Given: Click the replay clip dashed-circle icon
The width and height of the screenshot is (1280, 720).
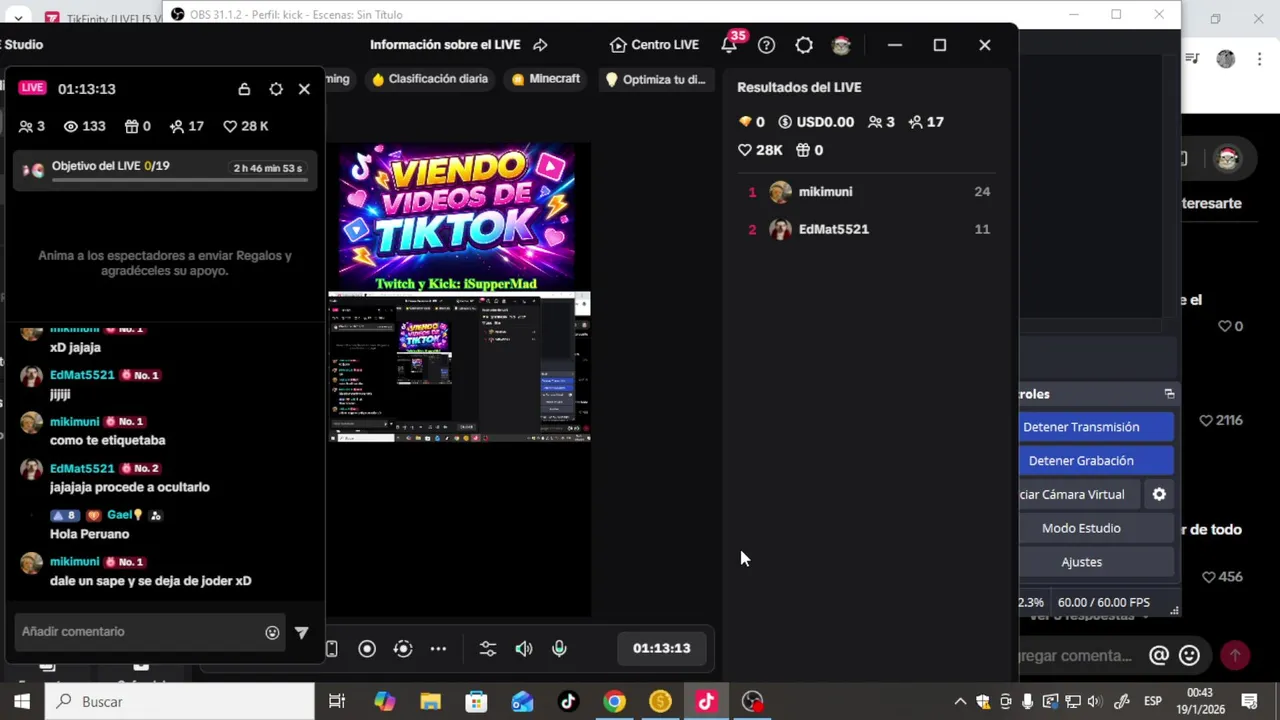Looking at the screenshot, I should click(x=403, y=649).
